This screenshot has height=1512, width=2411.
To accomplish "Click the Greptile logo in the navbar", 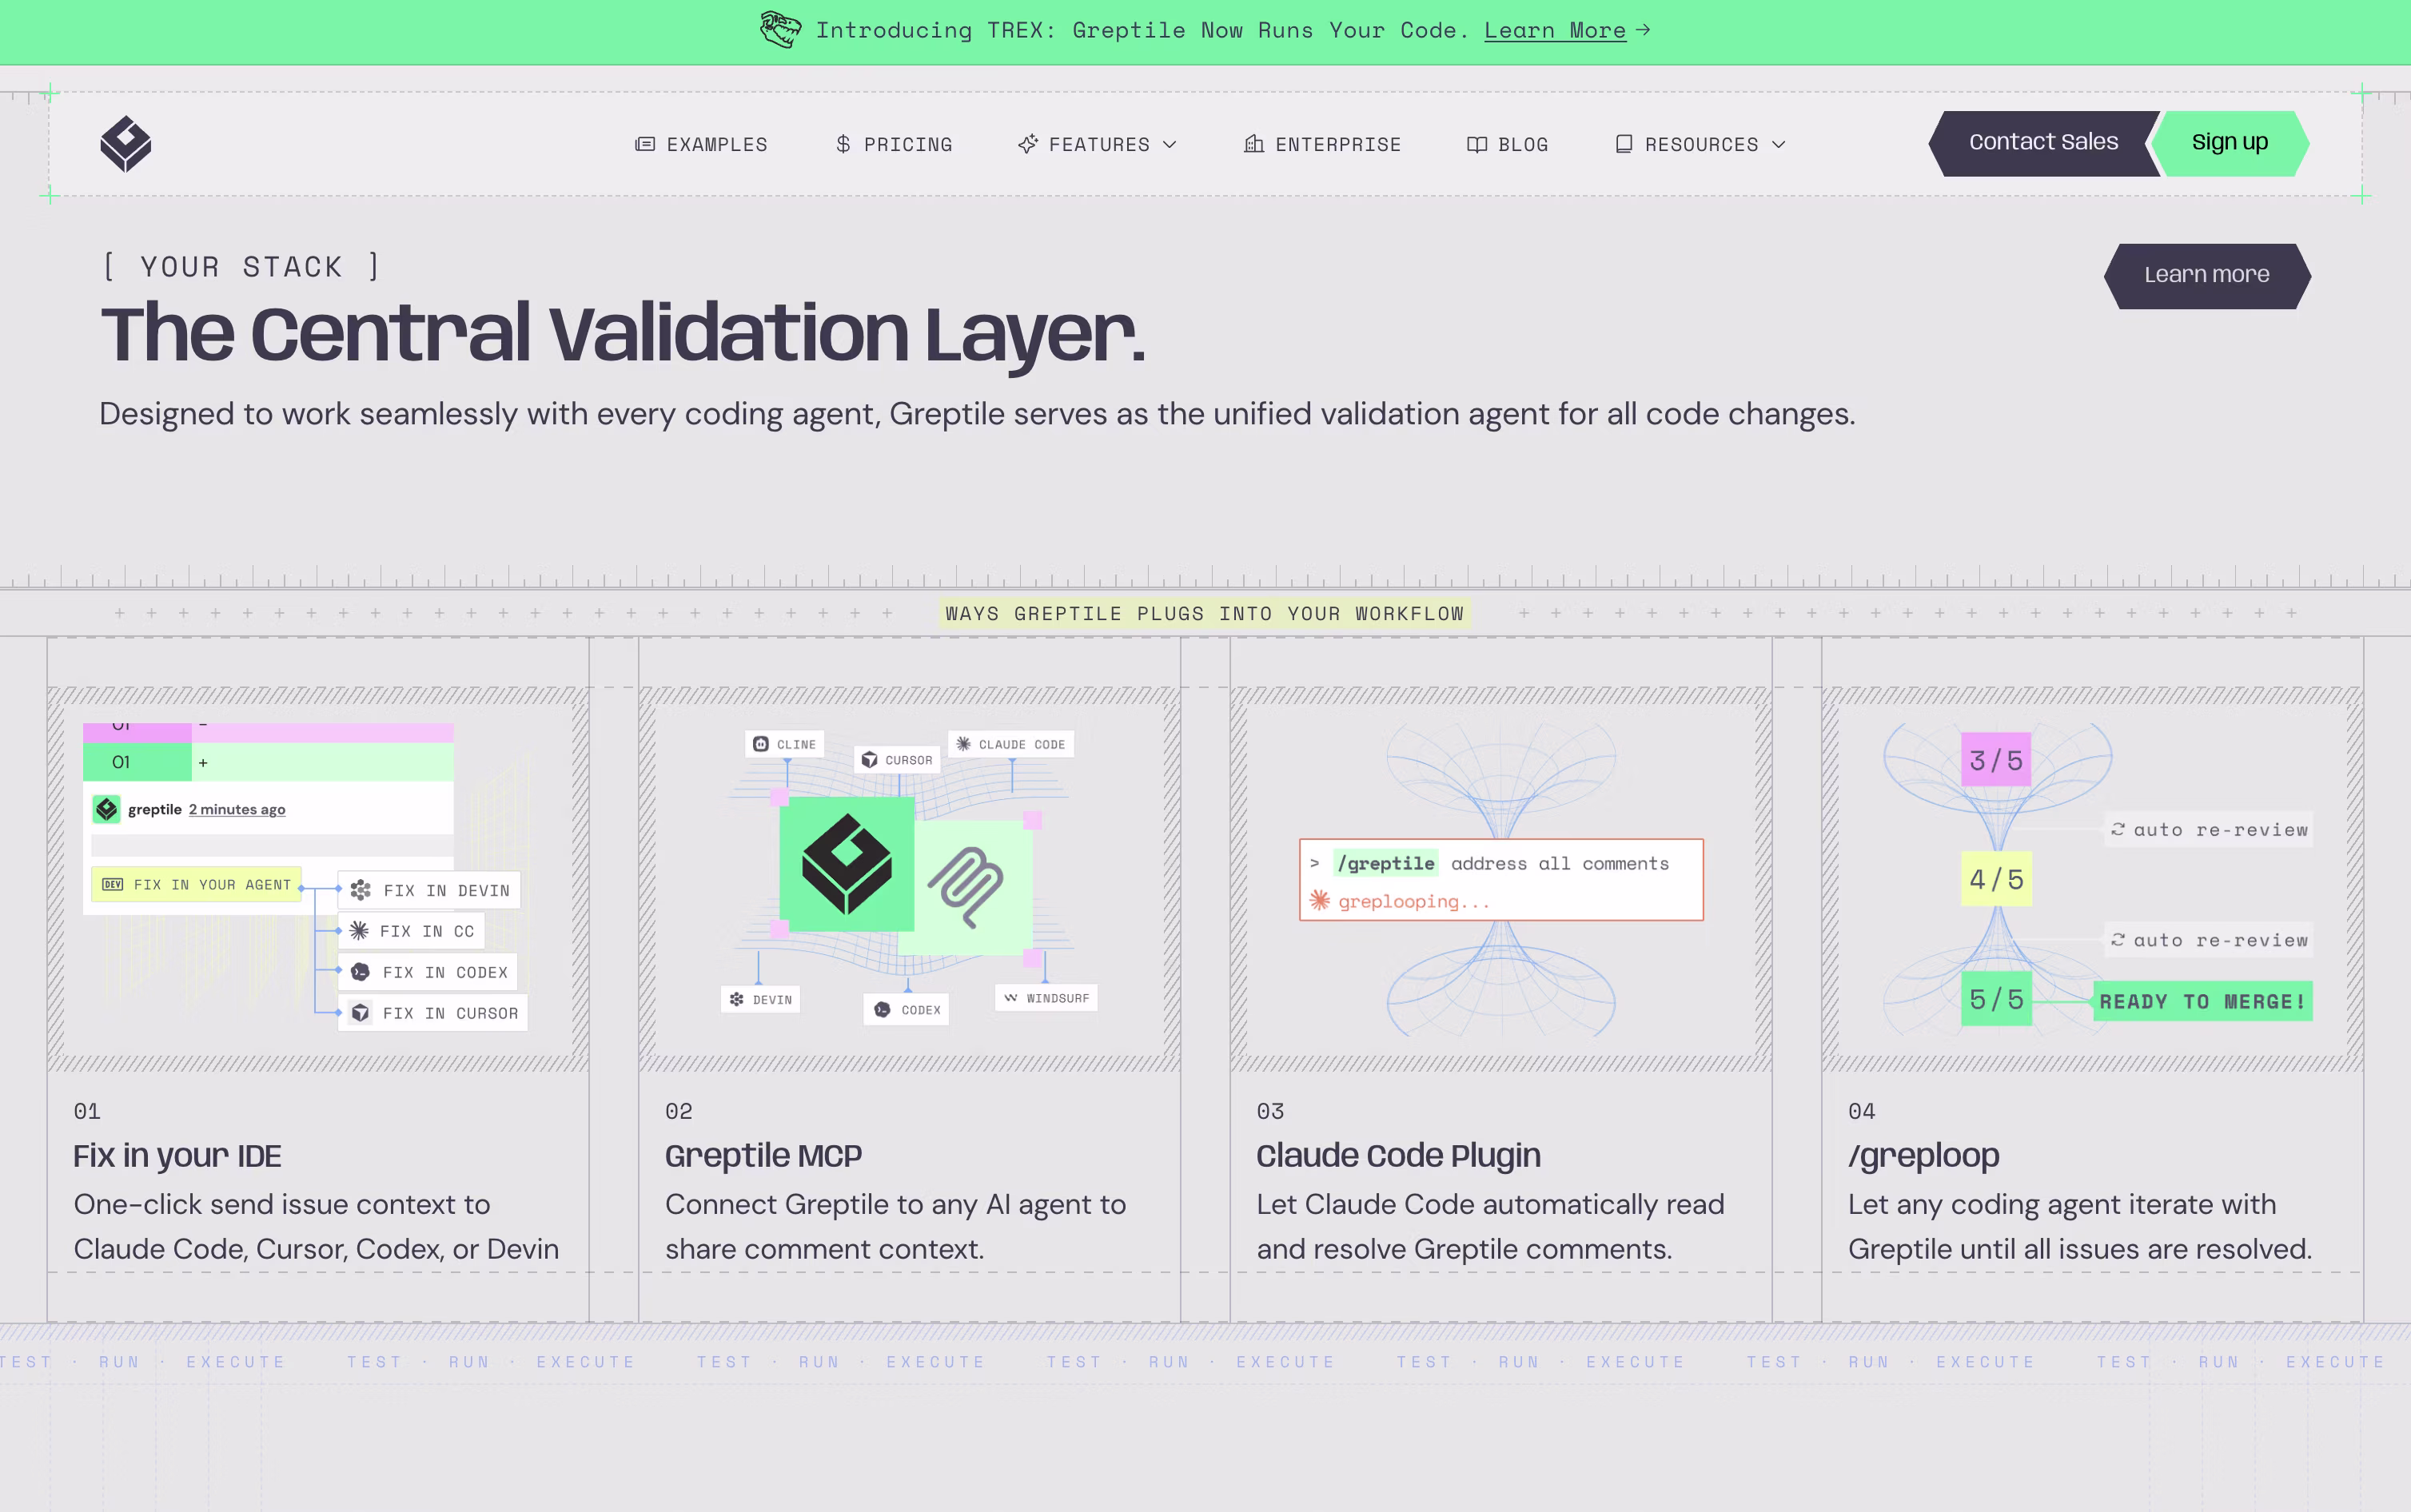I will click(x=126, y=144).
